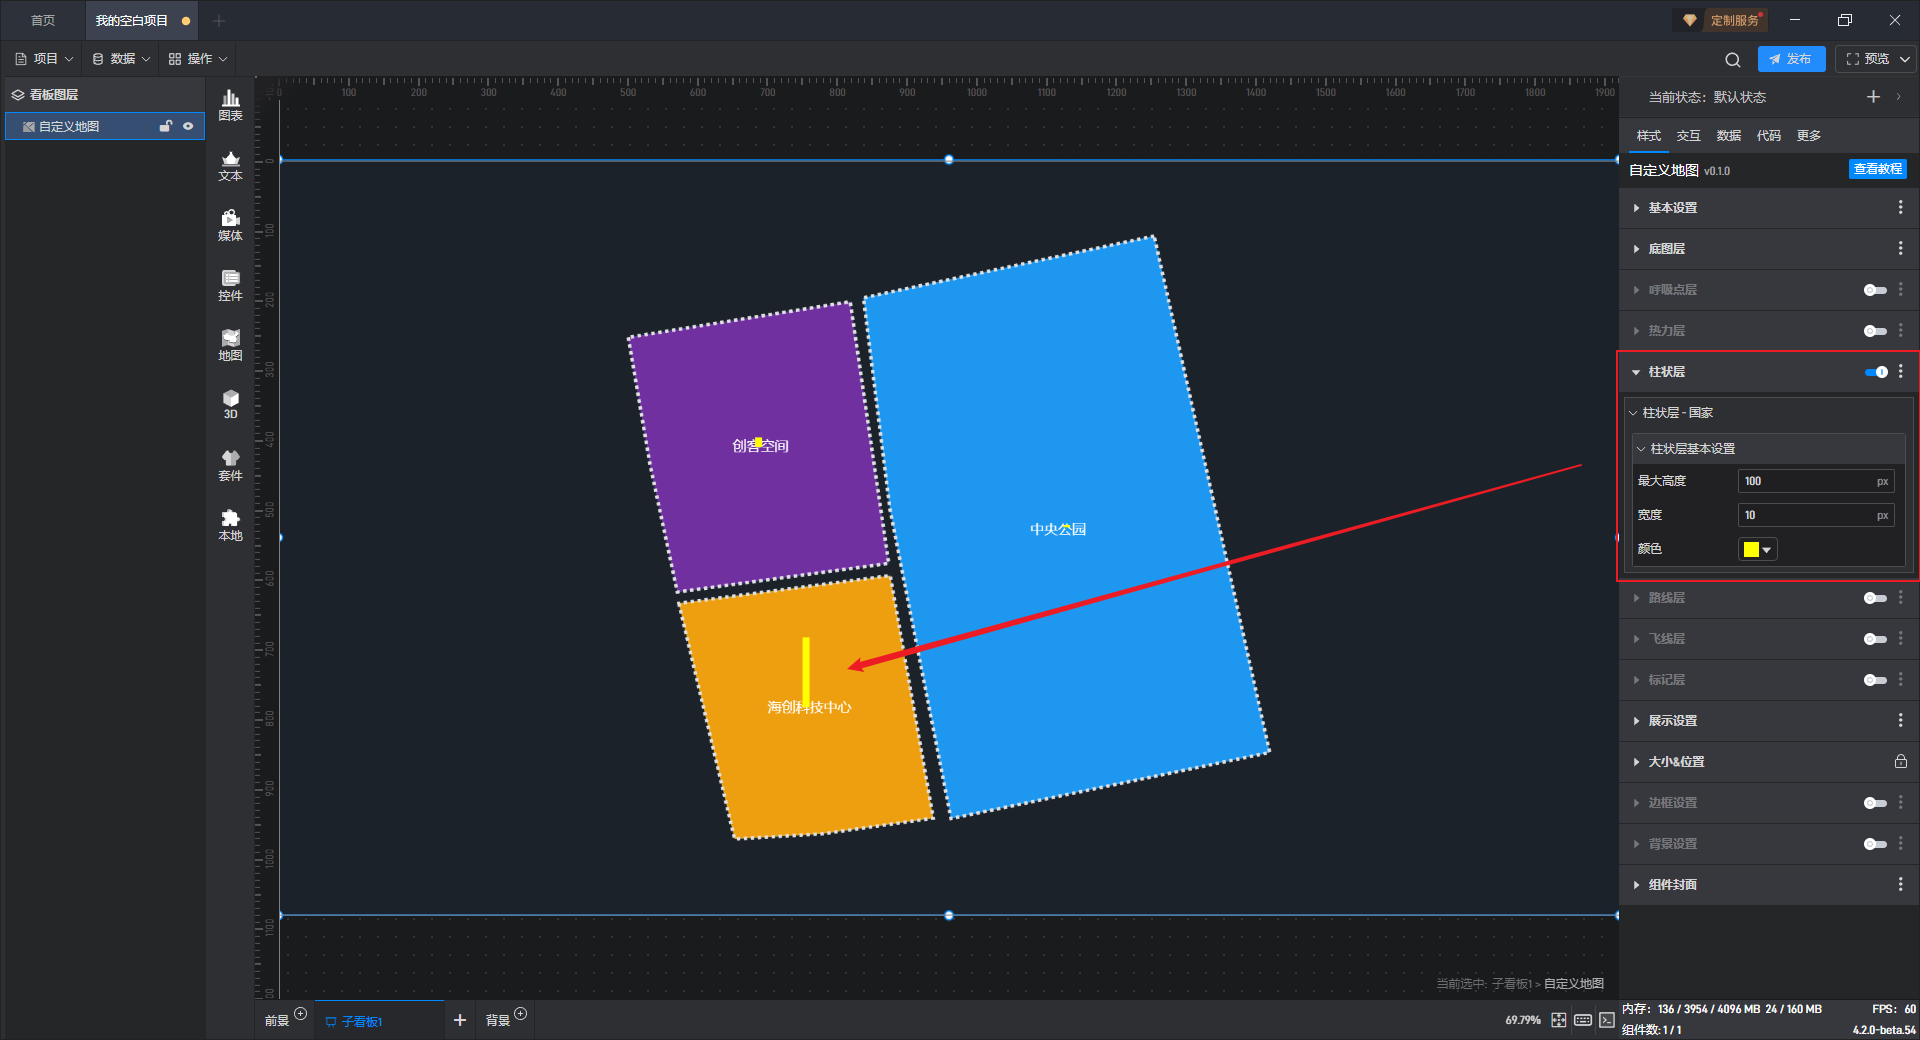Enable the 热力层 toggle

point(1875,331)
